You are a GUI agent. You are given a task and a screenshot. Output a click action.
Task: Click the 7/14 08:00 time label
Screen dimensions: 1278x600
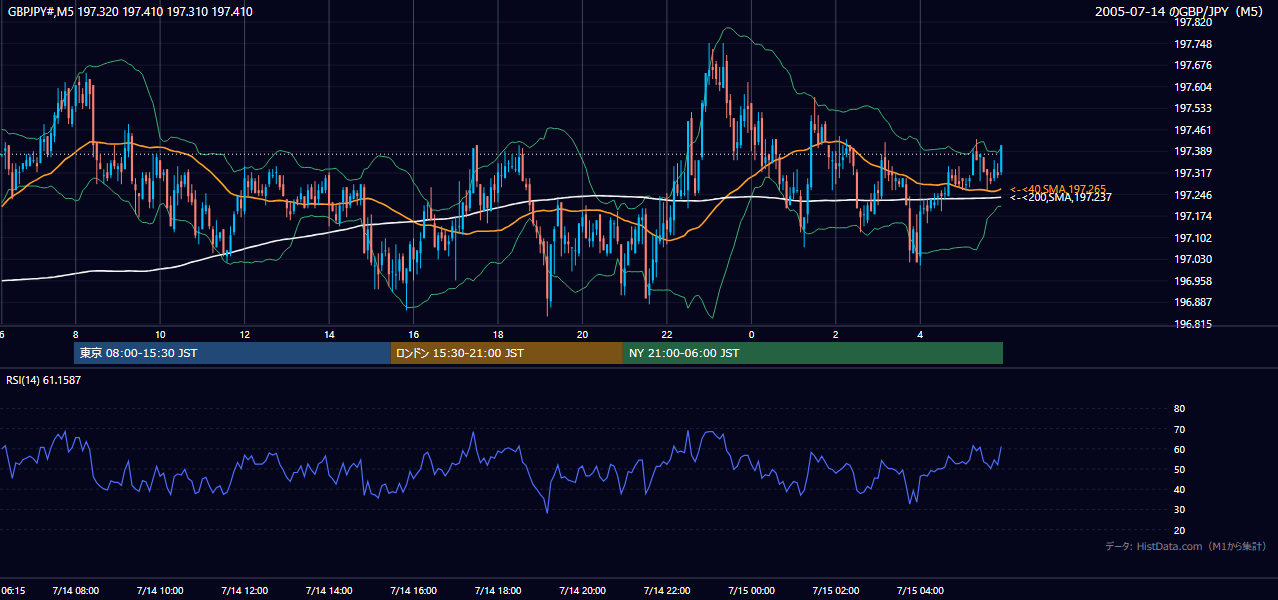pos(76,591)
